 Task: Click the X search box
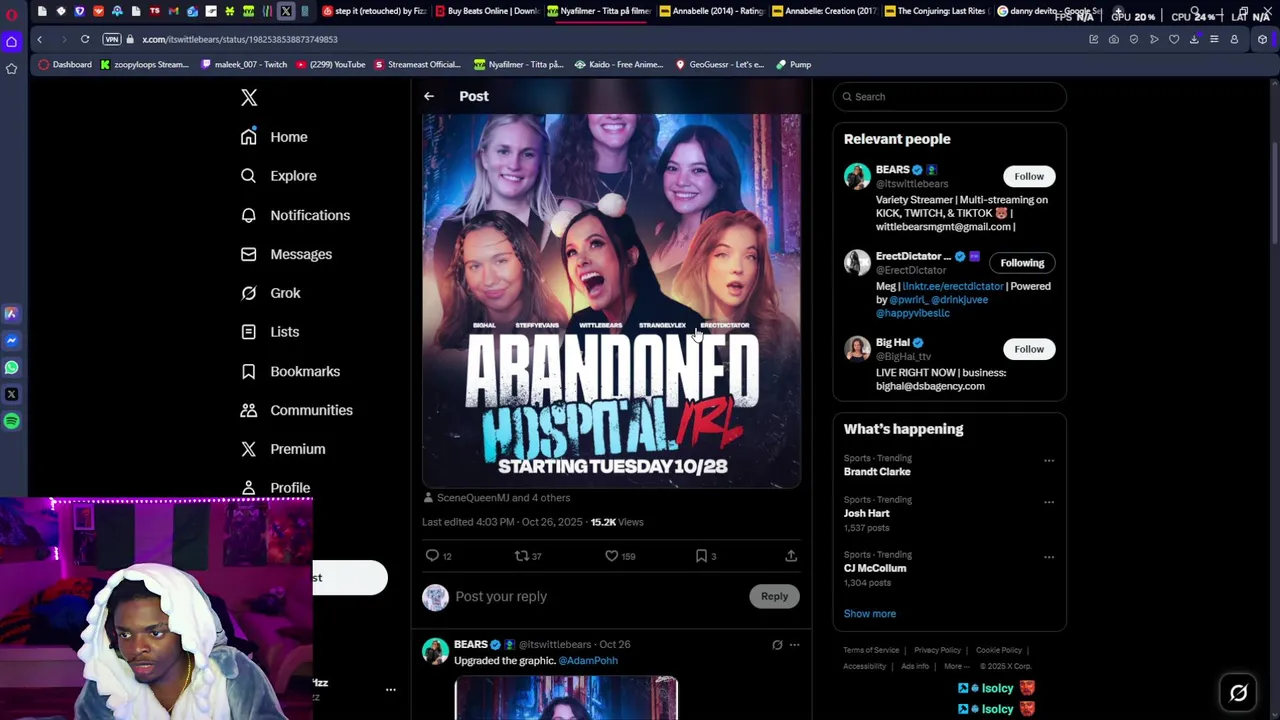coord(950,97)
